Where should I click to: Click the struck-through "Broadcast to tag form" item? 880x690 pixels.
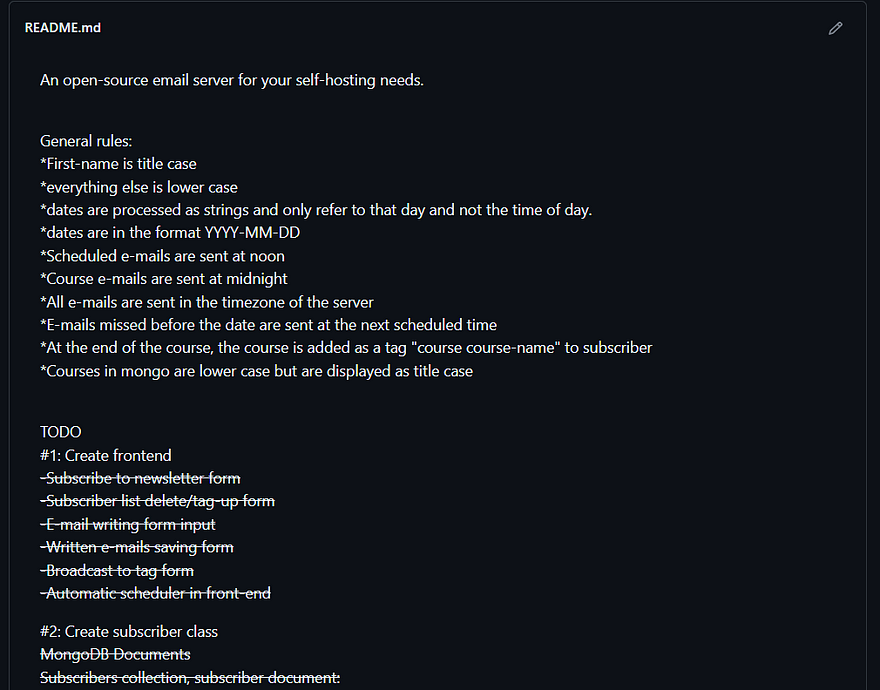[117, 570]
